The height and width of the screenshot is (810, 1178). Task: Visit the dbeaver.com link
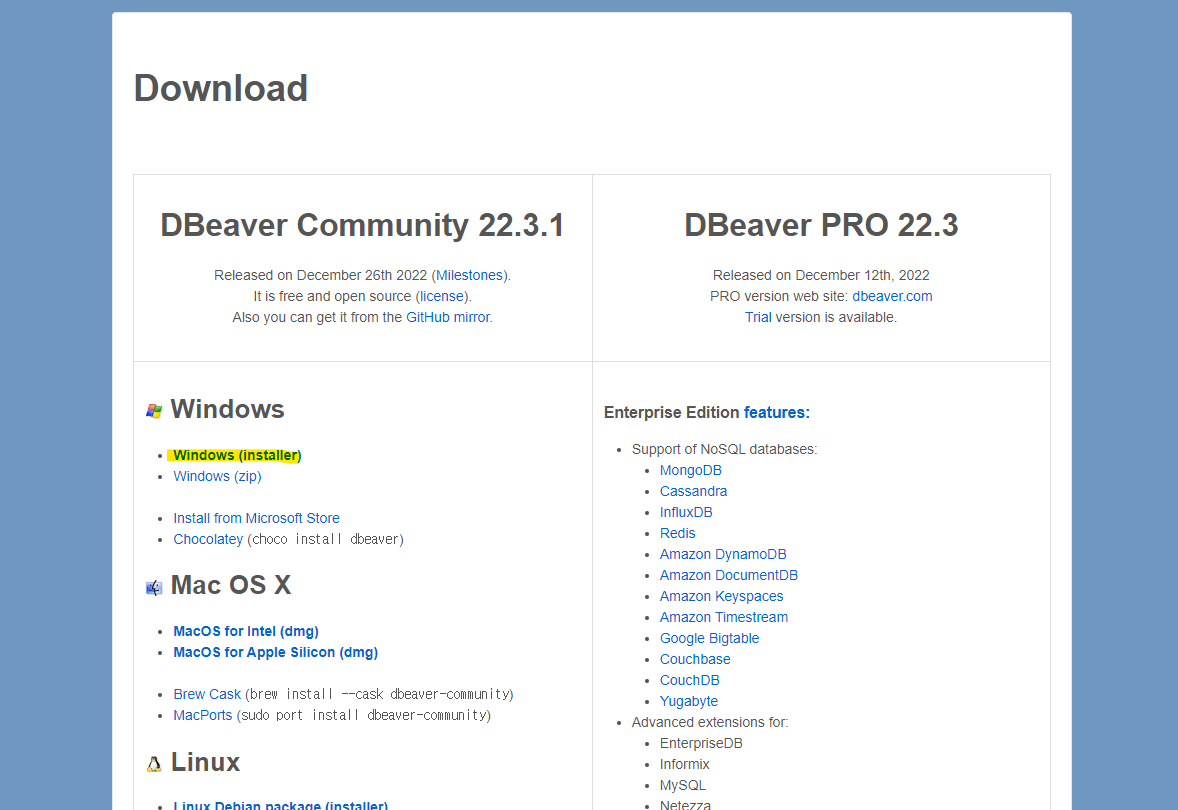(x=892, y=297)
